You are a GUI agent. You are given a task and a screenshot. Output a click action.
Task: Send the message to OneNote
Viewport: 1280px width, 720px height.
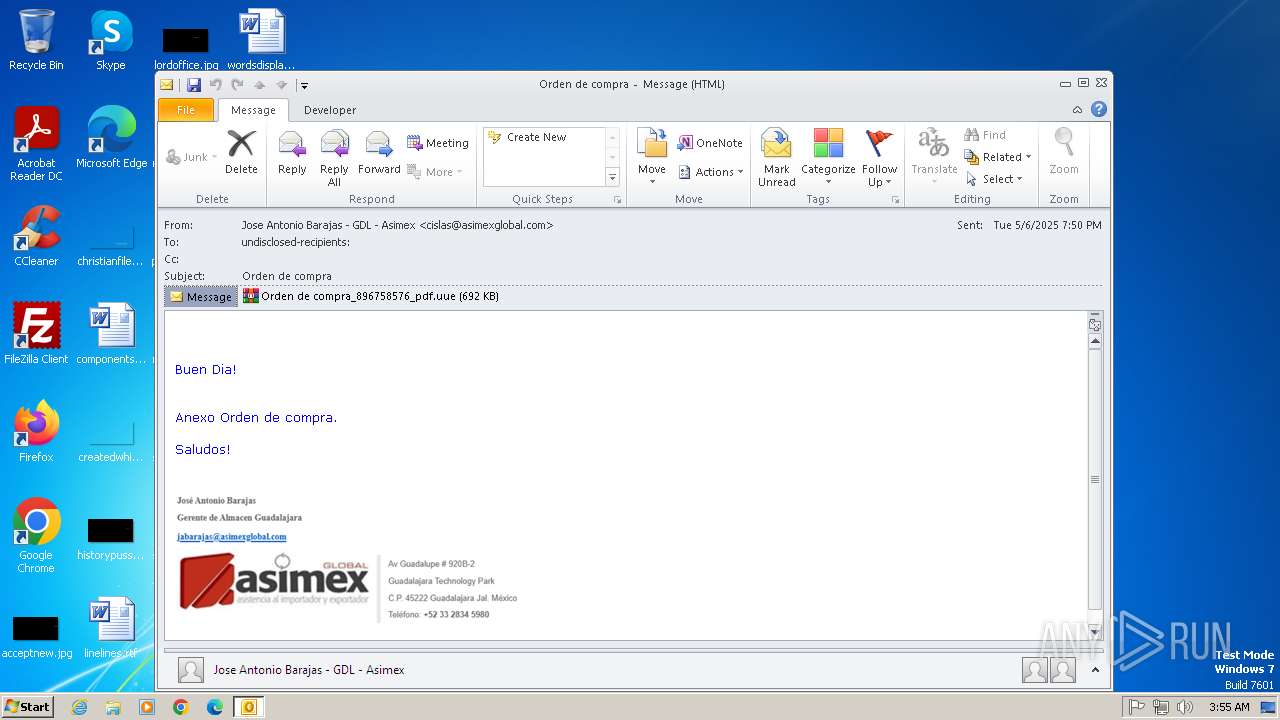click(710, 143)
